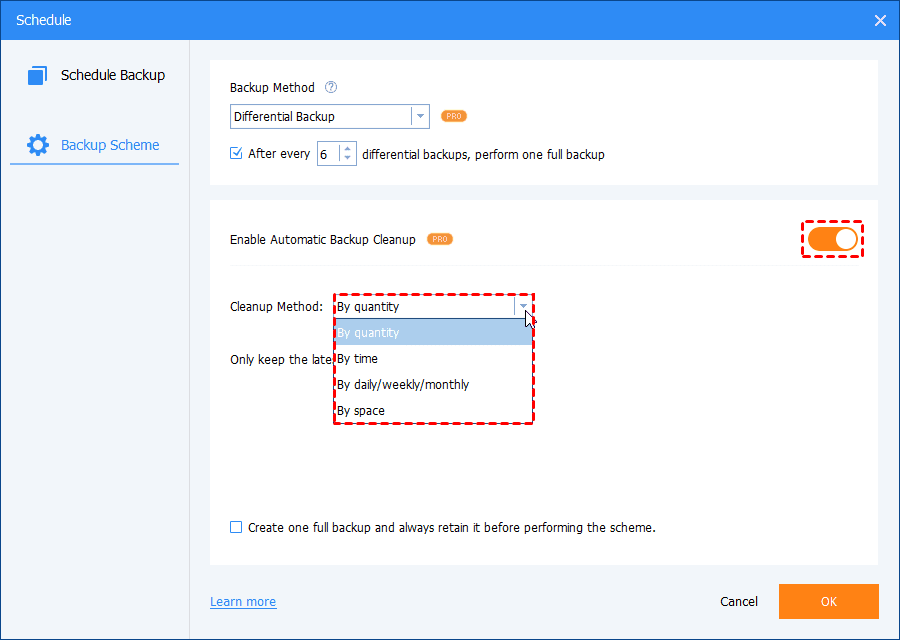Screen dimensions: 900x640
Task: Click the PRO badge beside Differential Backup
Action: 454,116
